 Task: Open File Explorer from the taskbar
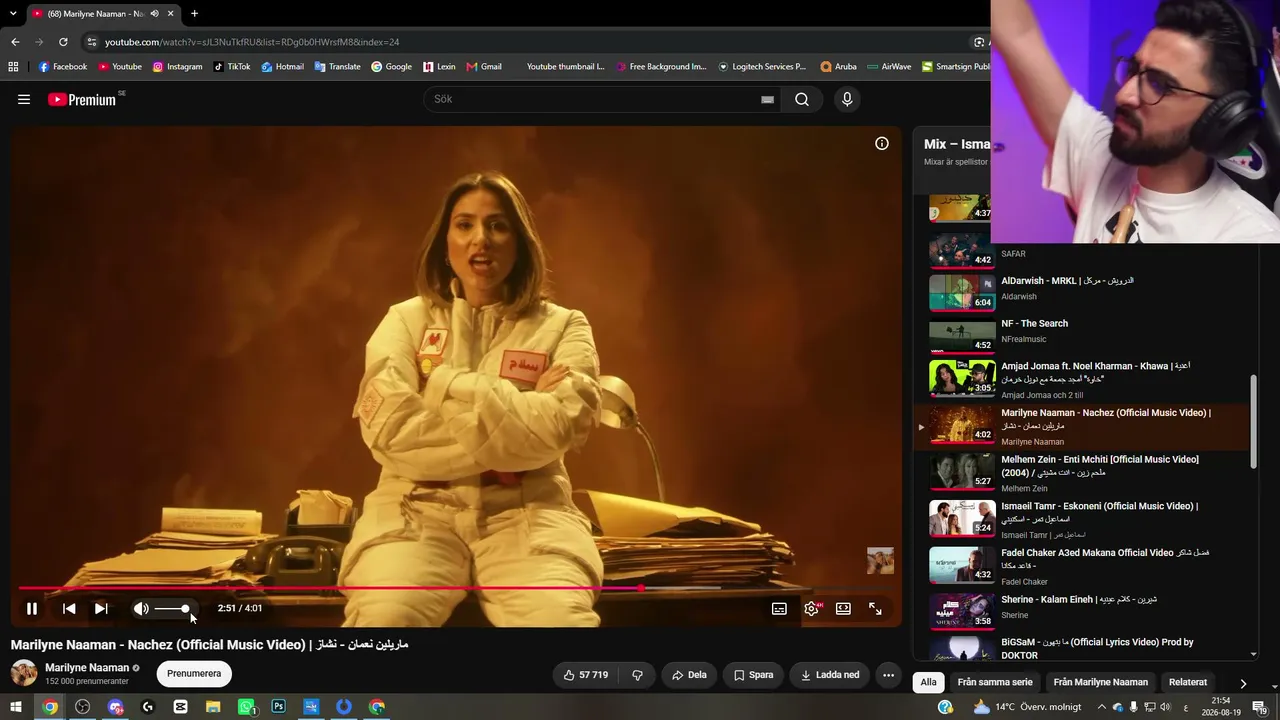click(213, 707)
